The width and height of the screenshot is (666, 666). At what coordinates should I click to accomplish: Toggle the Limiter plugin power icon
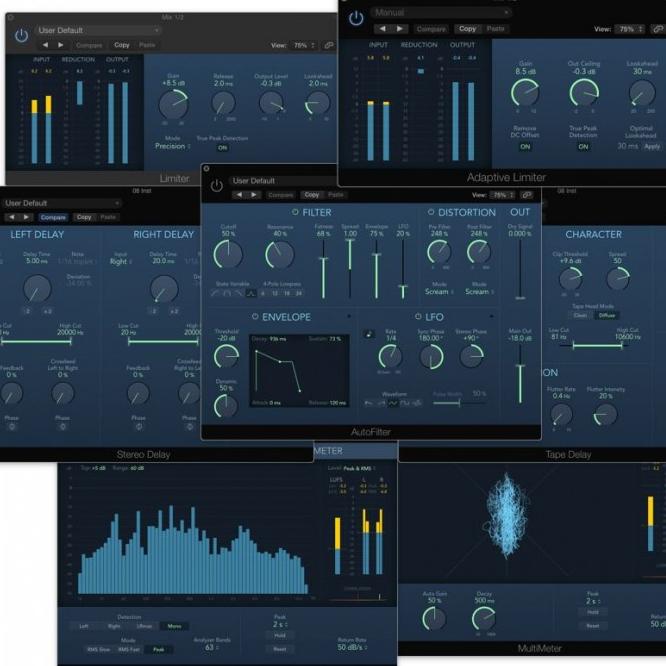pyautogui.click(x=21, y=35)
